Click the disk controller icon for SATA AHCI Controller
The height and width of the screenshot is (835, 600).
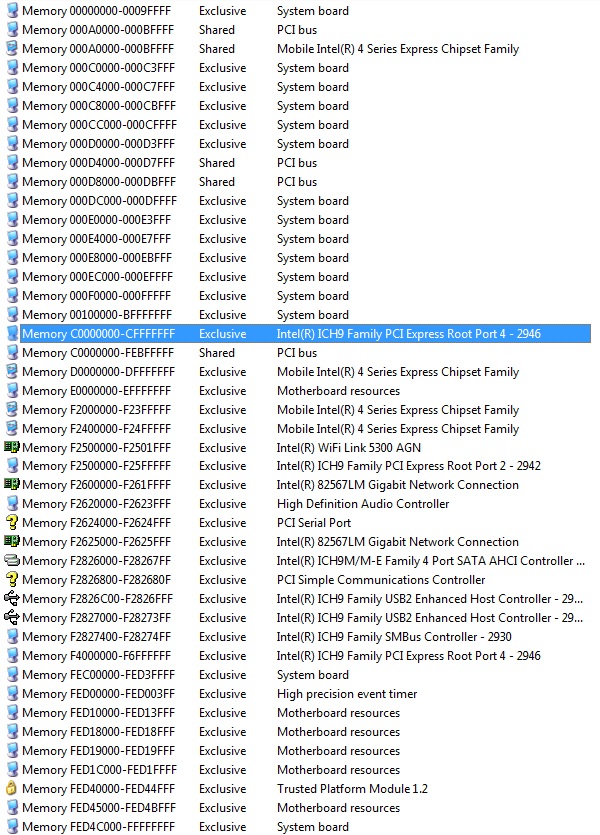[12, 561]
